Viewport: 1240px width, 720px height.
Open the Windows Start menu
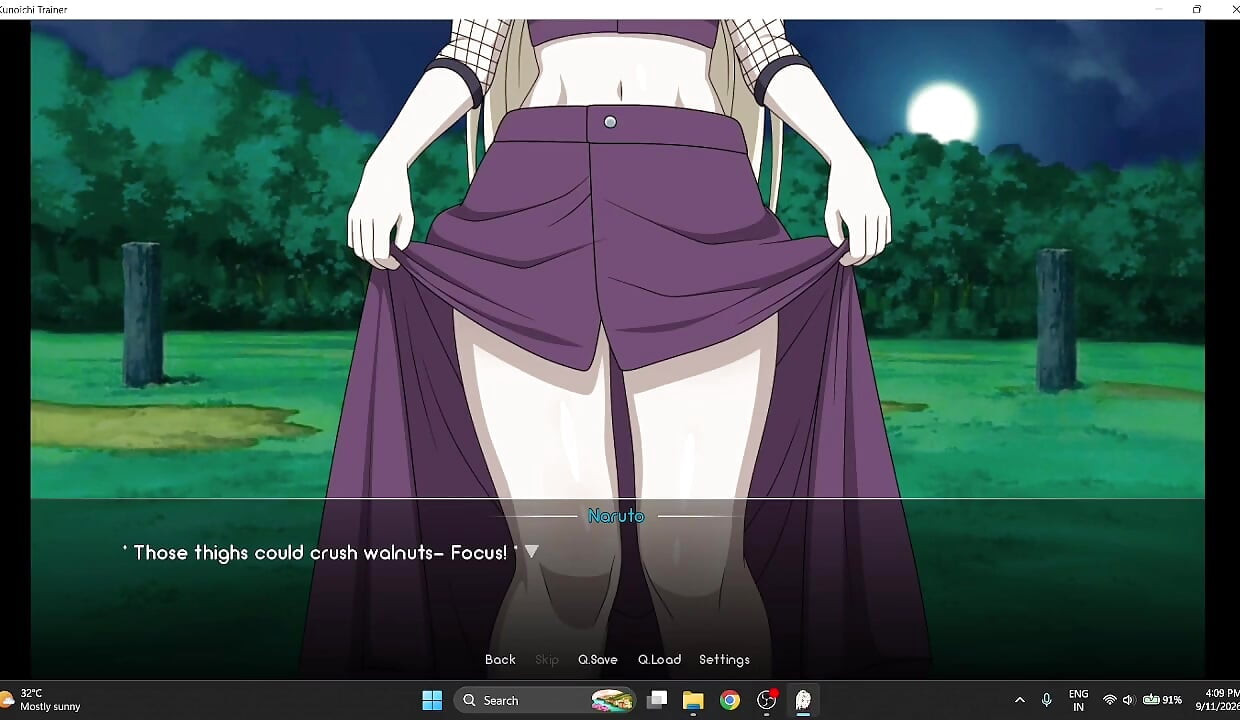click(432, 700)
